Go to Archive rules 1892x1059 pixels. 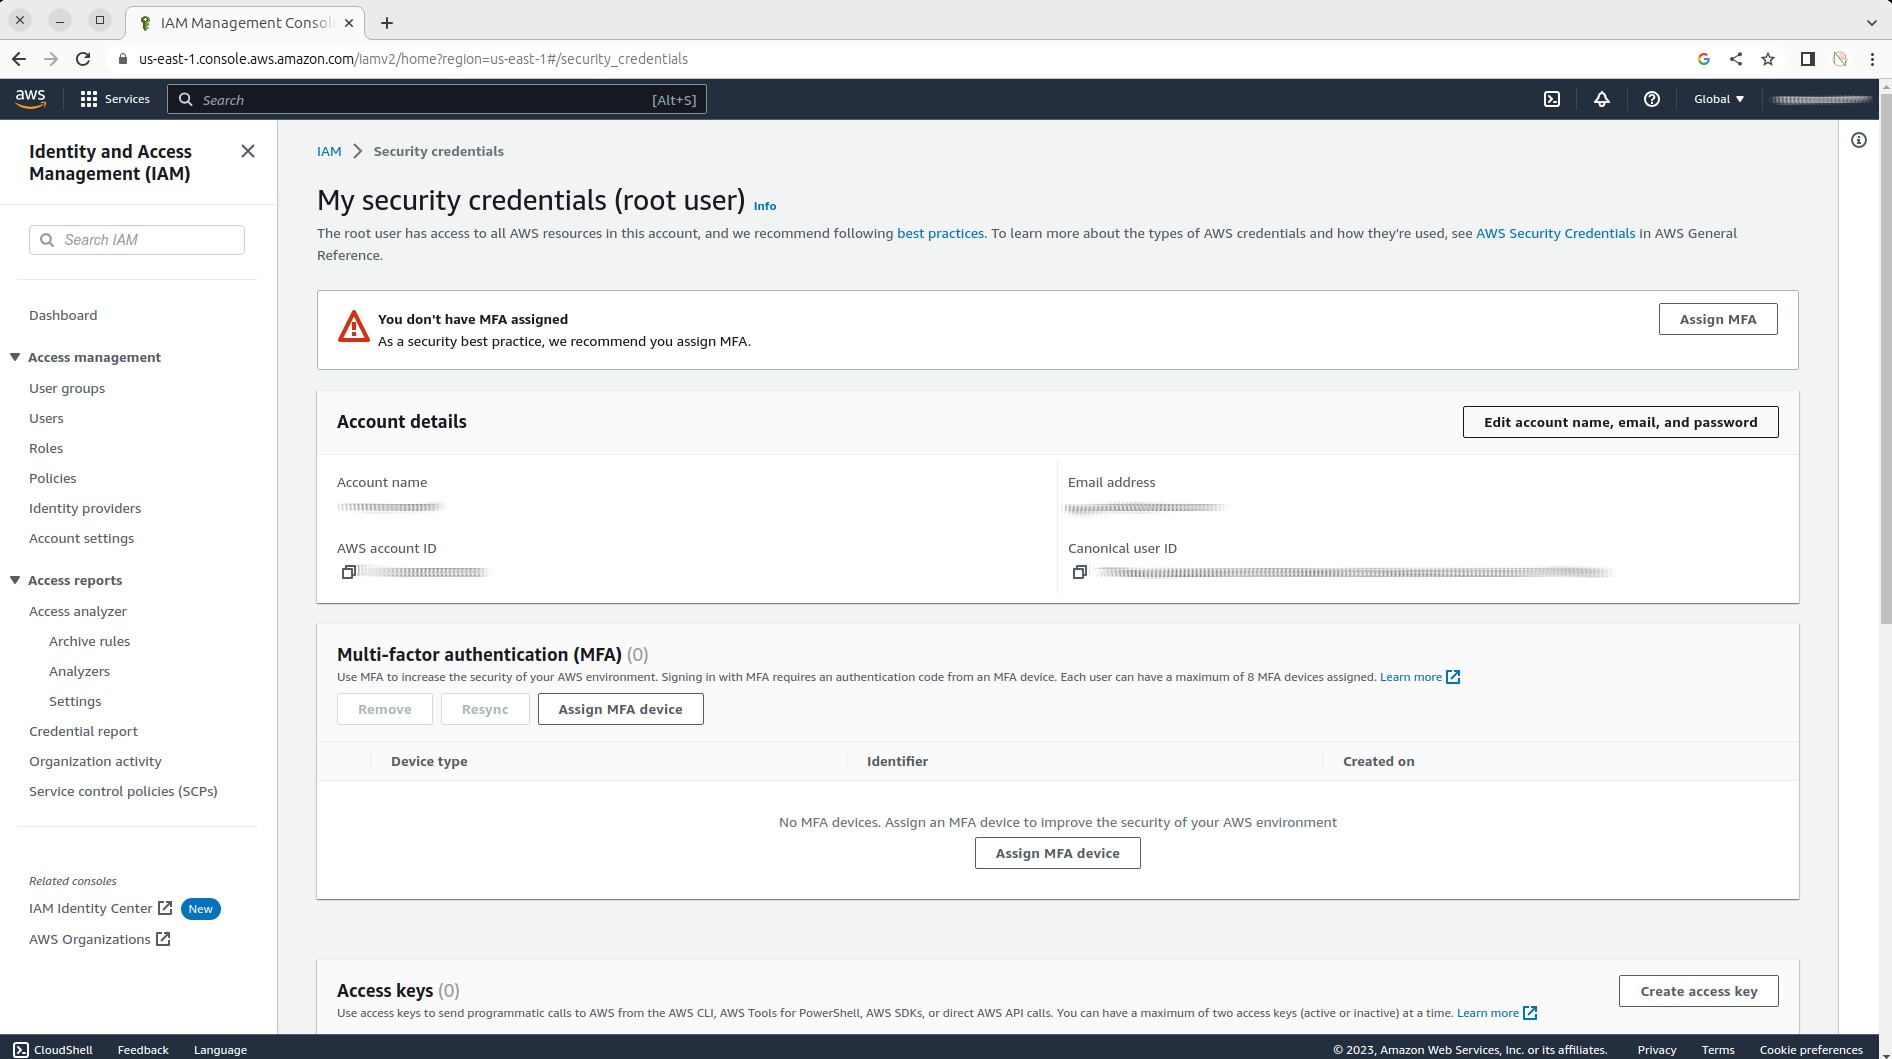pyautogui.click(x=90, y=641)
